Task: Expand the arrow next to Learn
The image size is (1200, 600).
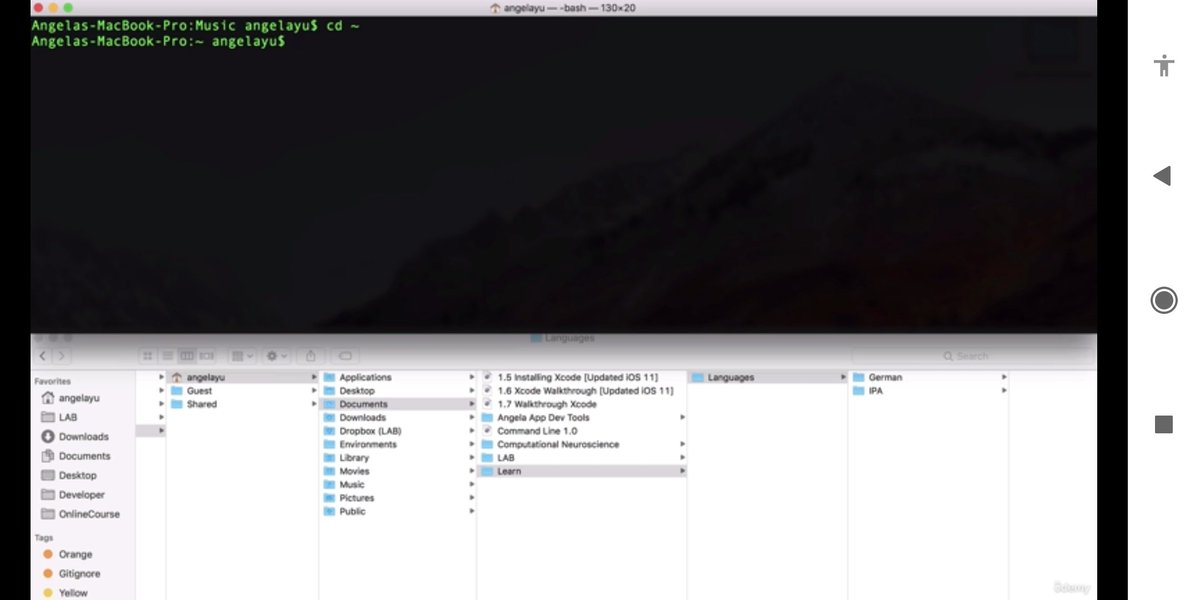Action: (x=683, y=471)
